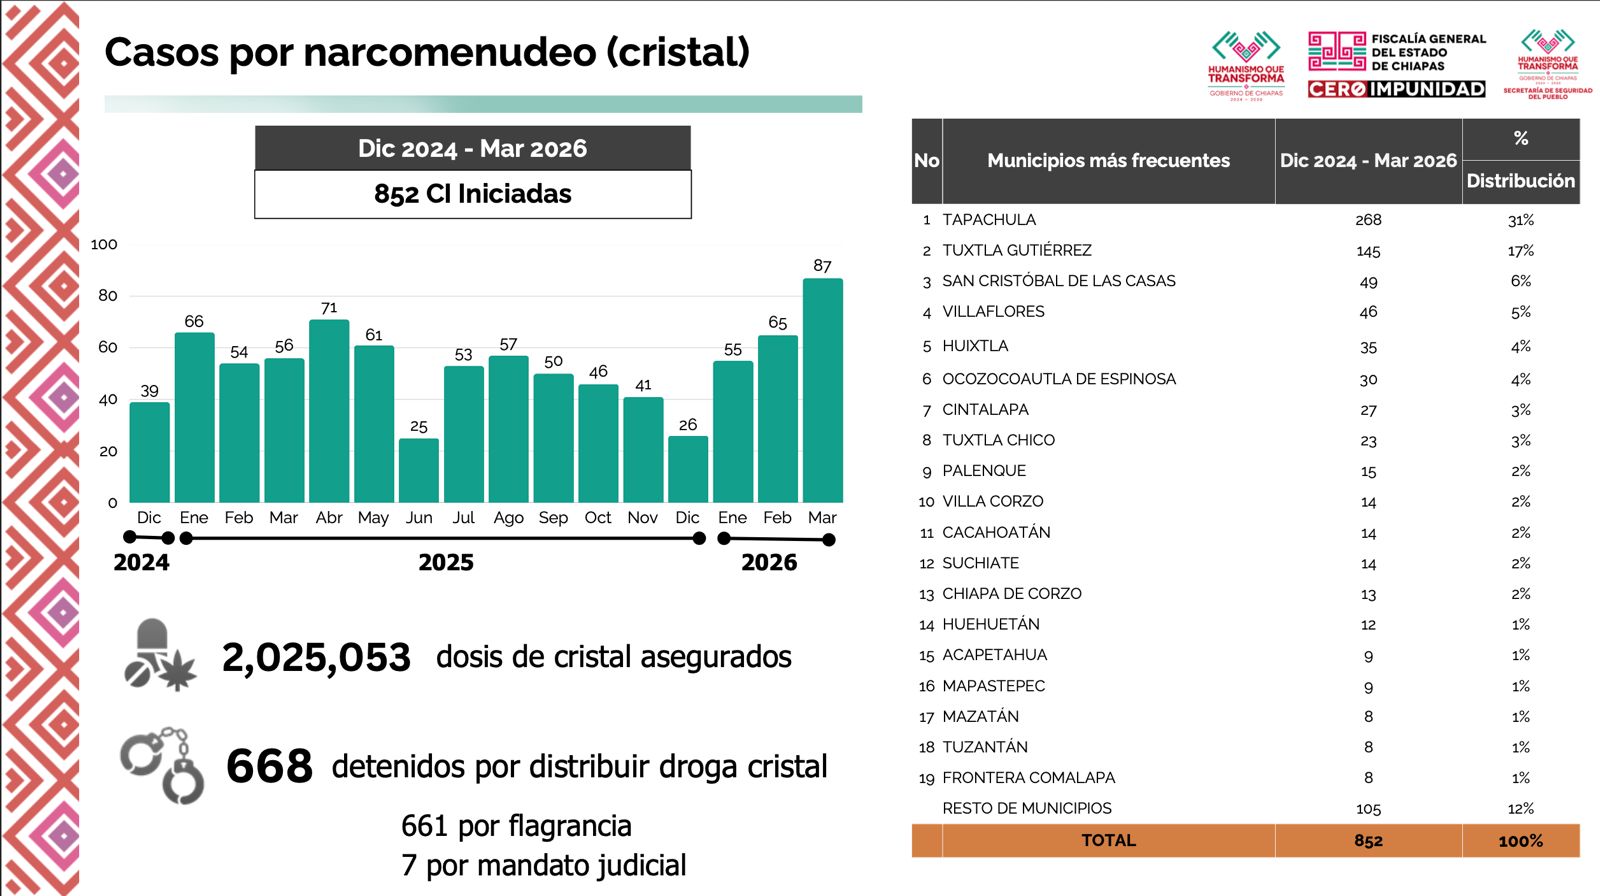Click the 852 CI Iniciadas box
This screenshot has height=896, width=1600.
pos(473,194)
